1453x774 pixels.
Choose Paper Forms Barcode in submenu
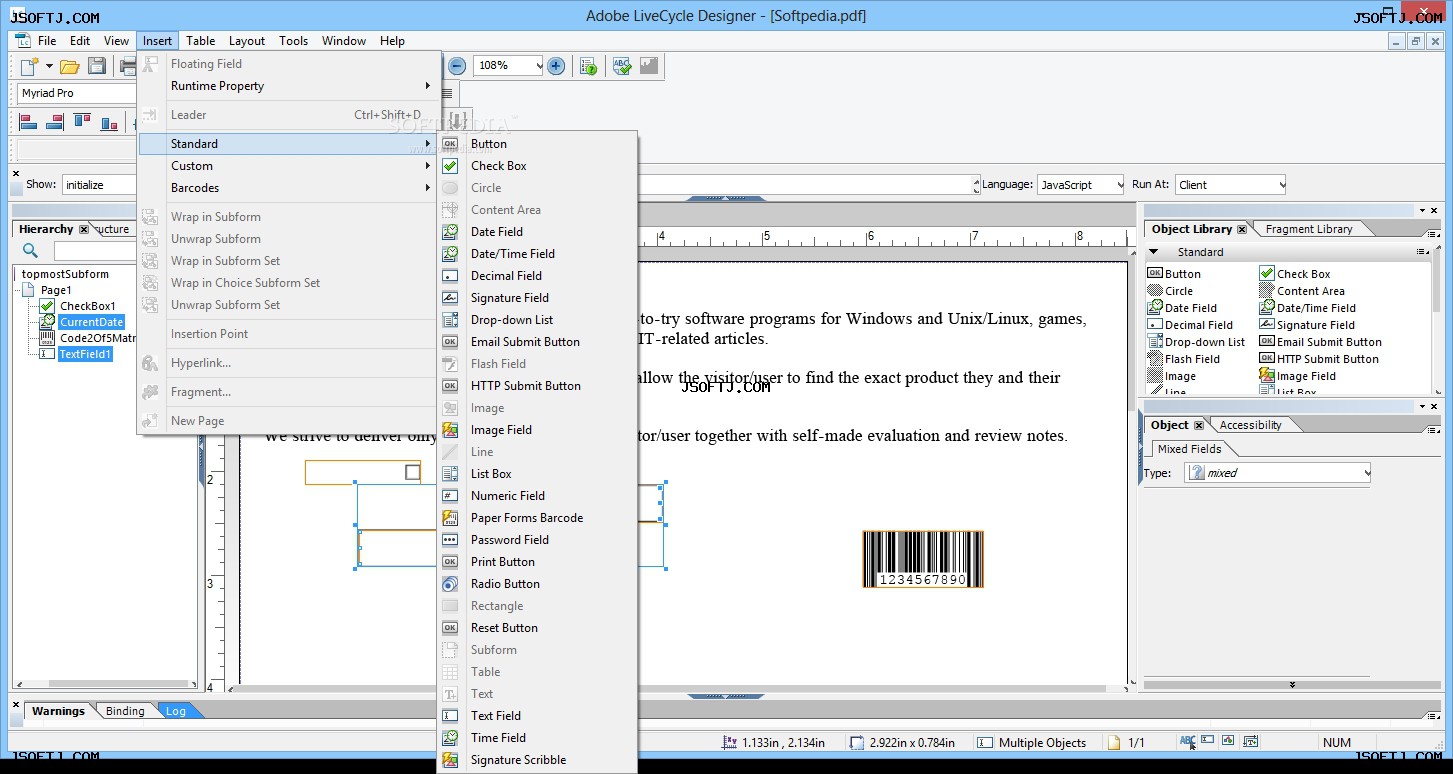tap(537, 518)
